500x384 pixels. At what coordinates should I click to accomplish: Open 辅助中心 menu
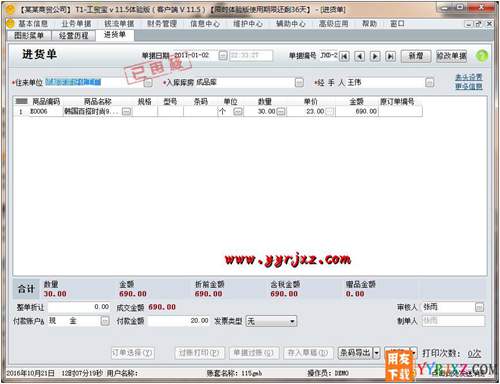[x=291, y=24]
